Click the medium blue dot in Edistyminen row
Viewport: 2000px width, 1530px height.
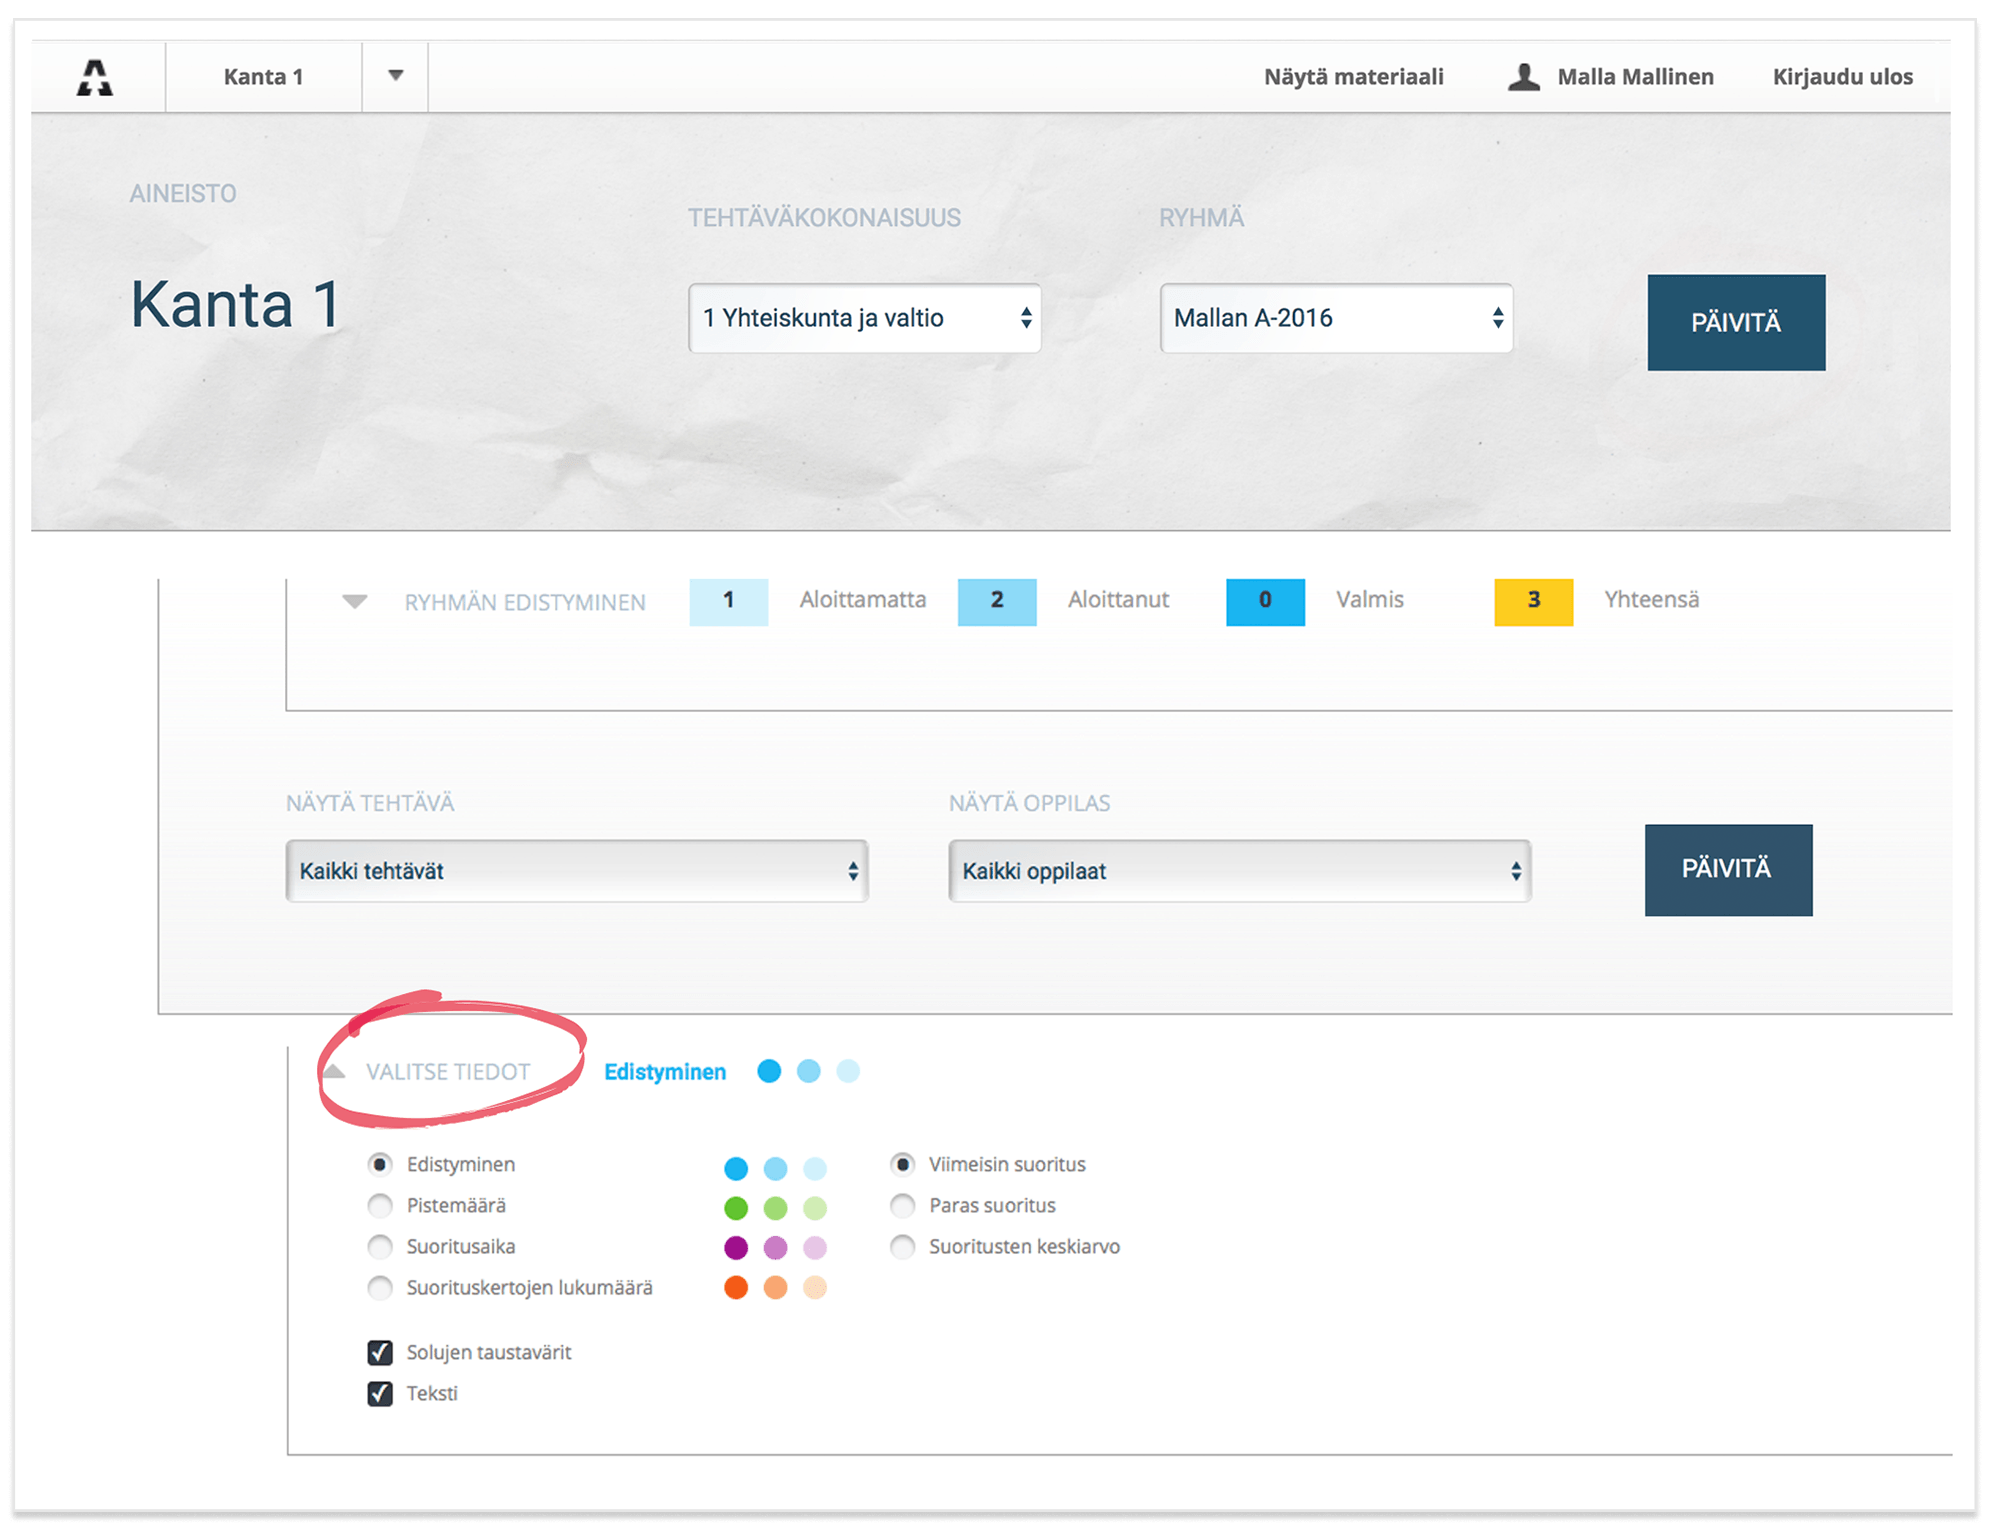pyautogui.click(x=775, y=1168)
